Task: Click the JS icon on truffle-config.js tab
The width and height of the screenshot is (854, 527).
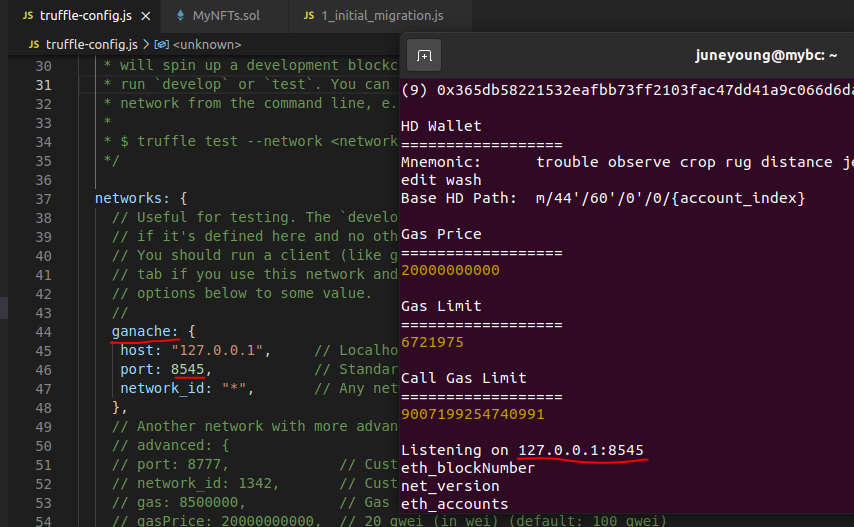Action: click(28, 16)
